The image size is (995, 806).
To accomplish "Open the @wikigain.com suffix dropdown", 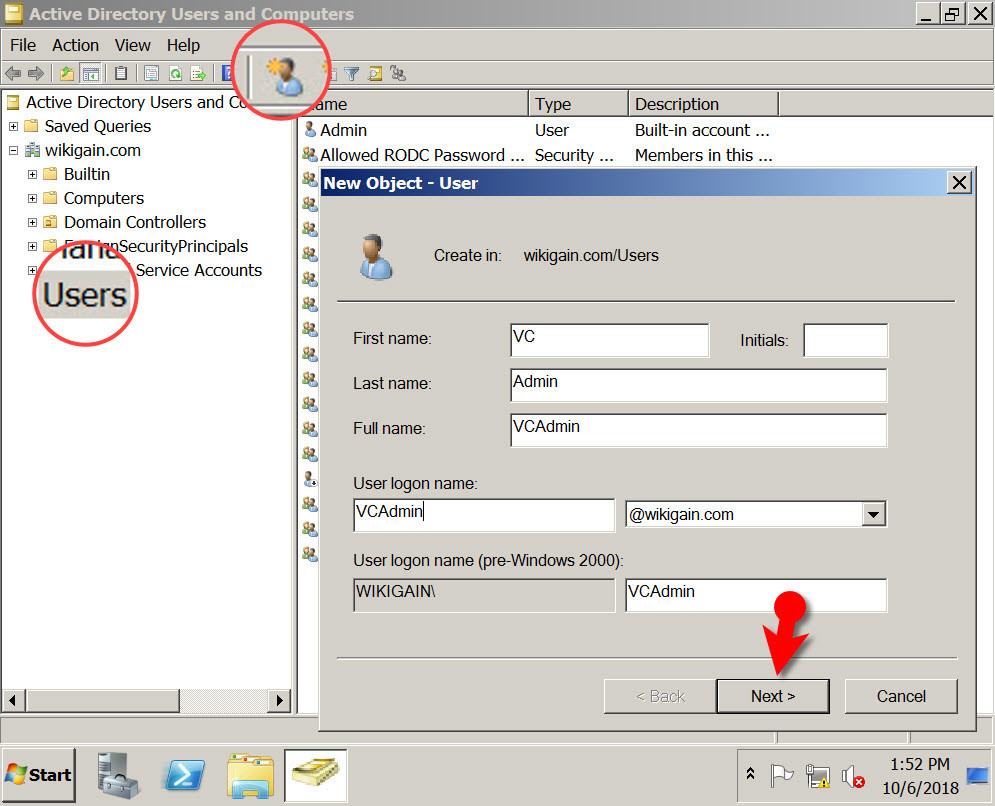I will (874, 514).
